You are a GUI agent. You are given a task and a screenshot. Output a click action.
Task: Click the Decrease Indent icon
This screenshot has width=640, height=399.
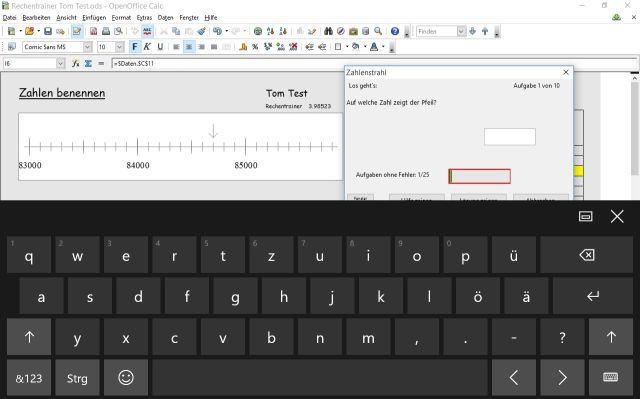(310, 47)
